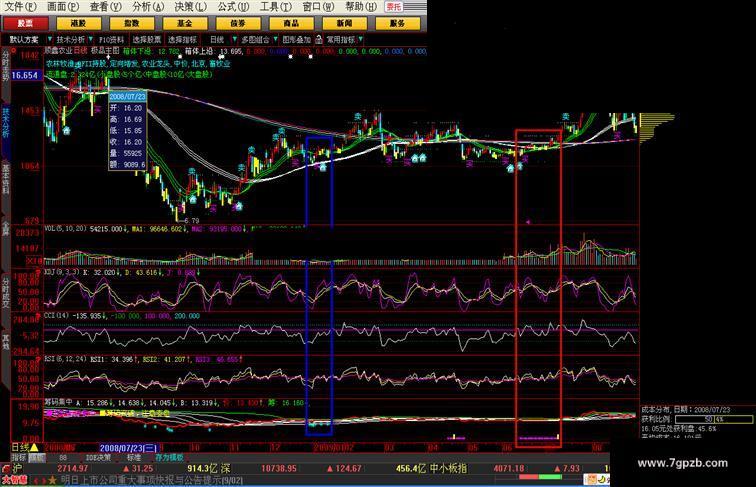This screenshot has height=487, width=756.
Task: Open the F10资料 toolbar item
Action: point(111,40)
